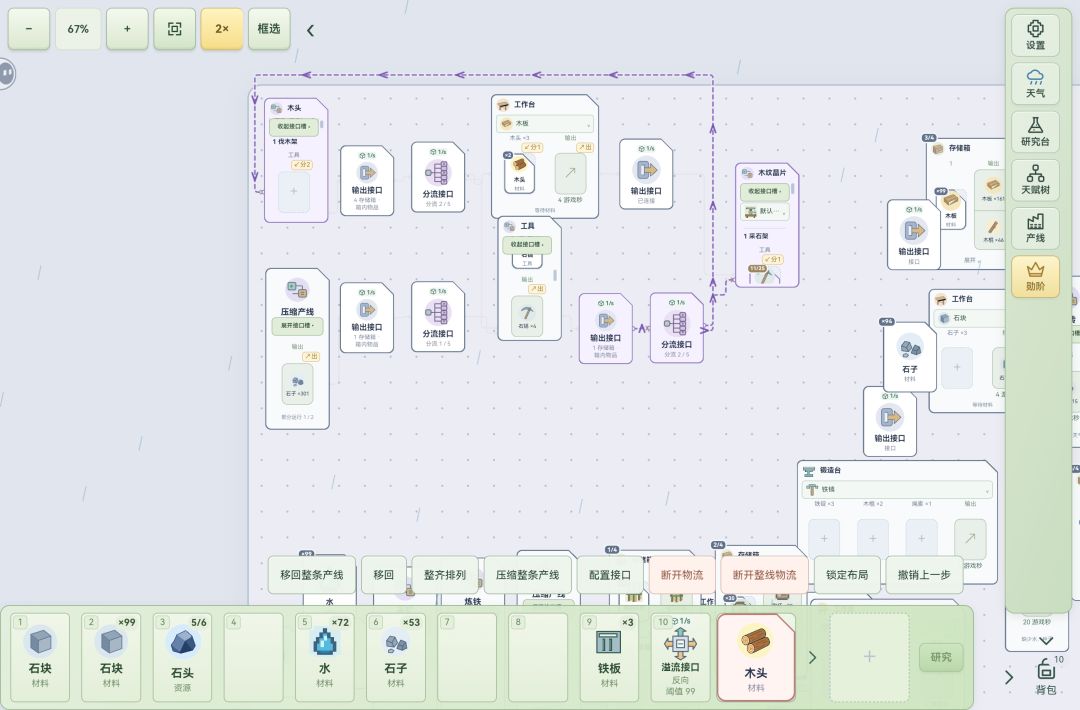This screenshot has height=710, width=1080.
Task: Open the 勋阶 rank panel
Action: pyautogui.click(x=1035, y=276)
